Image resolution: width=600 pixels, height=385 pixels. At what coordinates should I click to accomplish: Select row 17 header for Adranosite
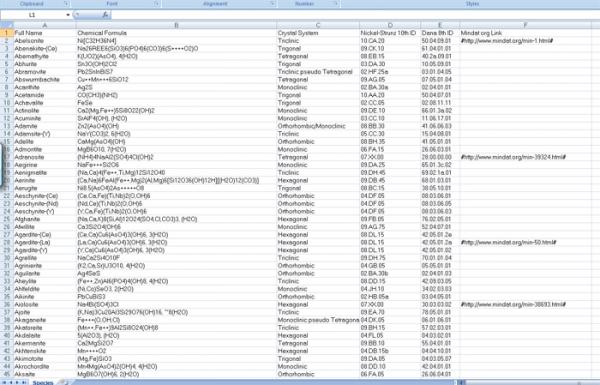(7, 157)
